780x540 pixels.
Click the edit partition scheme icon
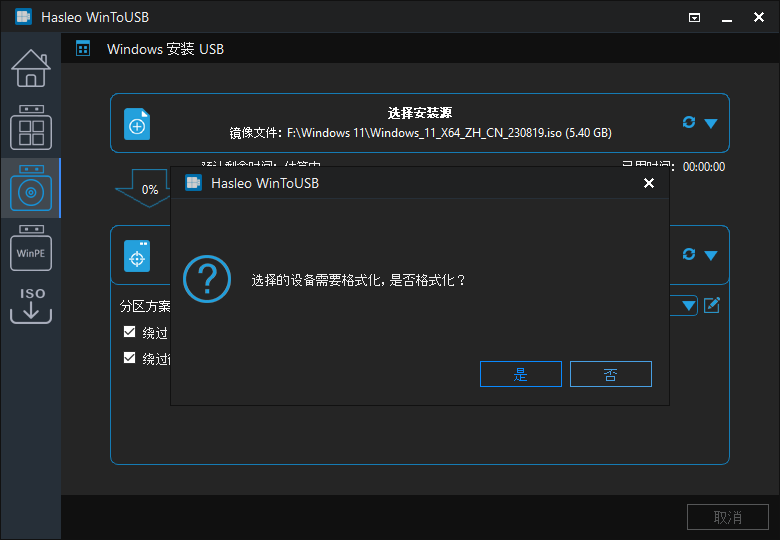712,305
